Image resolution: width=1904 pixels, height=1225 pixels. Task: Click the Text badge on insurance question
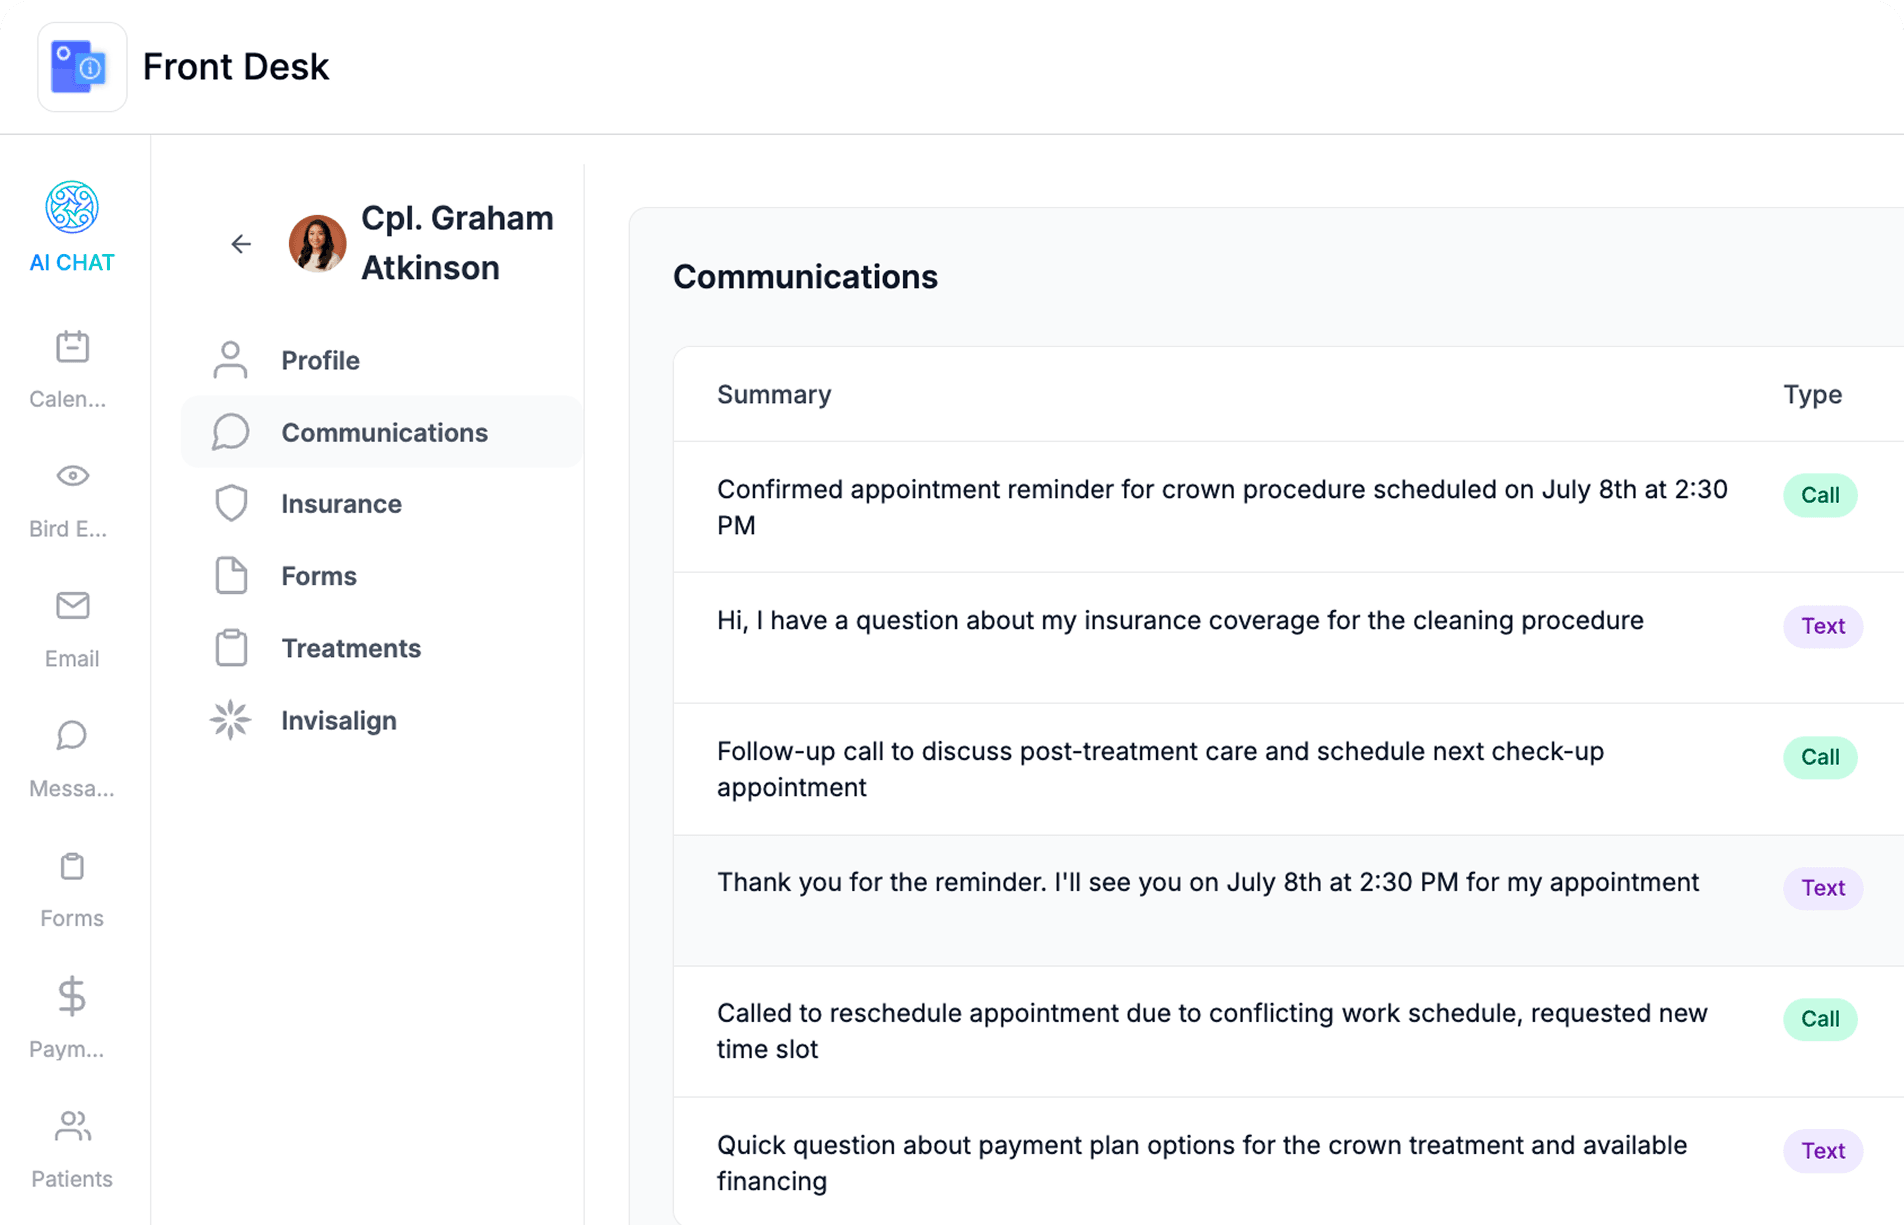click(x=1822, y=627)
